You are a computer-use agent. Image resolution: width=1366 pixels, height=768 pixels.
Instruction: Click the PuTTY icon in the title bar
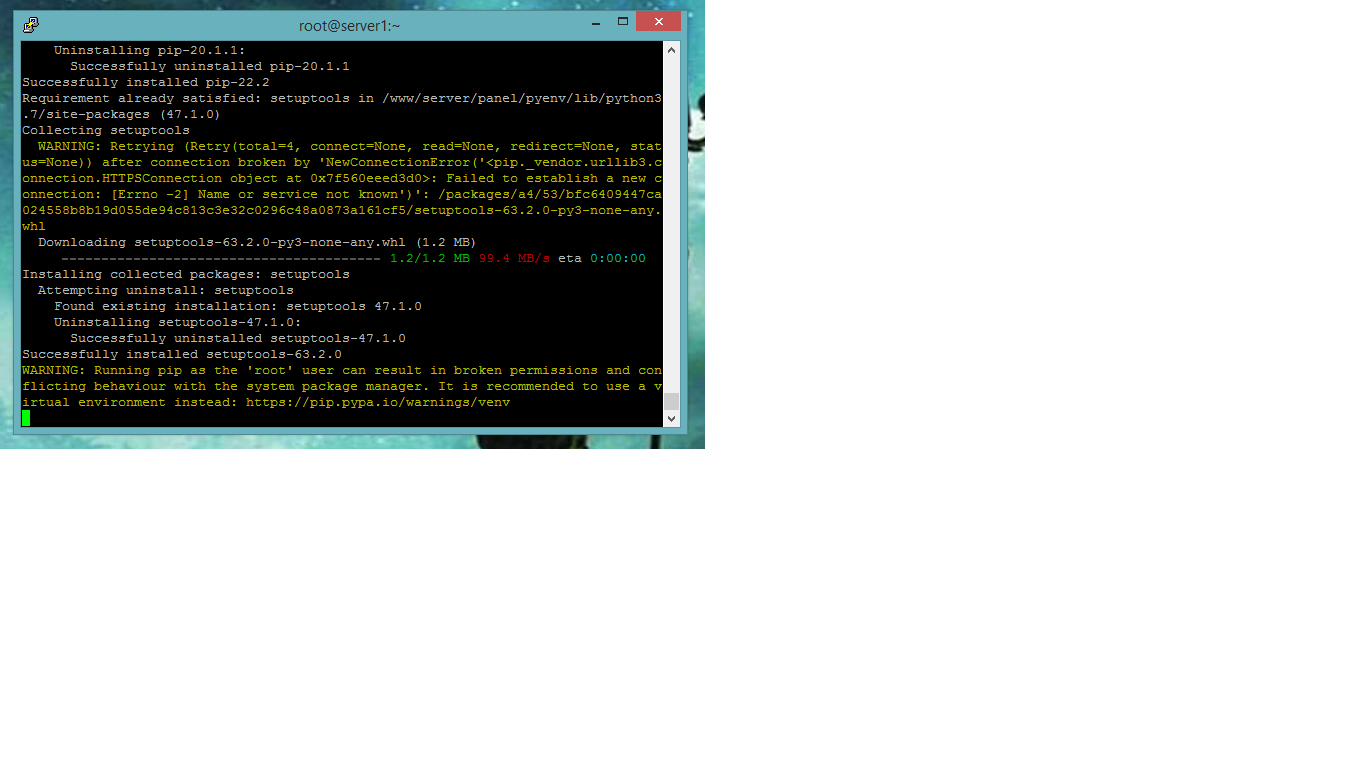pos(31,25)
